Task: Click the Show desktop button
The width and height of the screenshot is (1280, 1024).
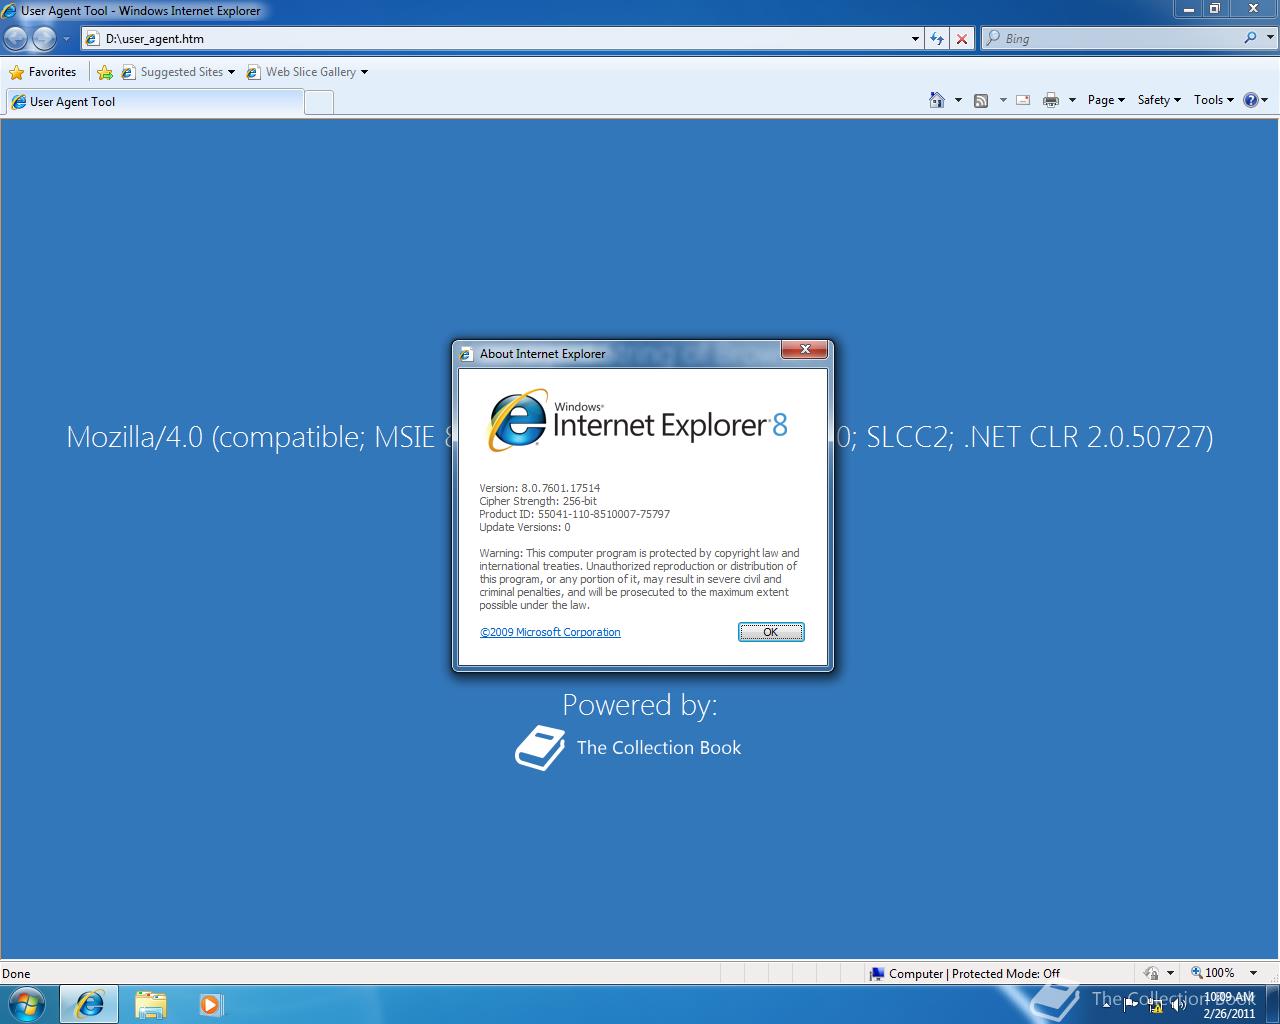Action: pos(1272,1004)
